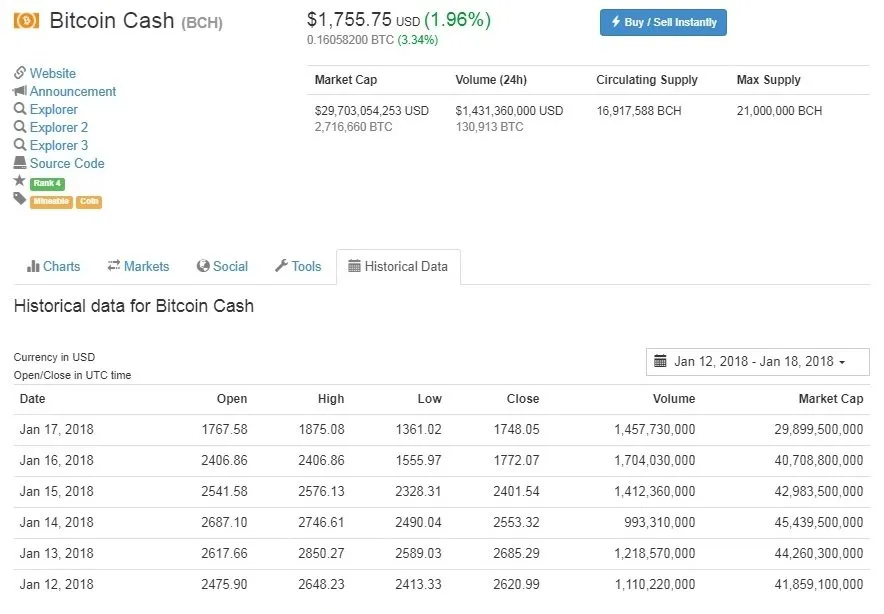Screen dimensions: 884x614
Task: Open the Explorer 3 link
Action: (59, 145)
